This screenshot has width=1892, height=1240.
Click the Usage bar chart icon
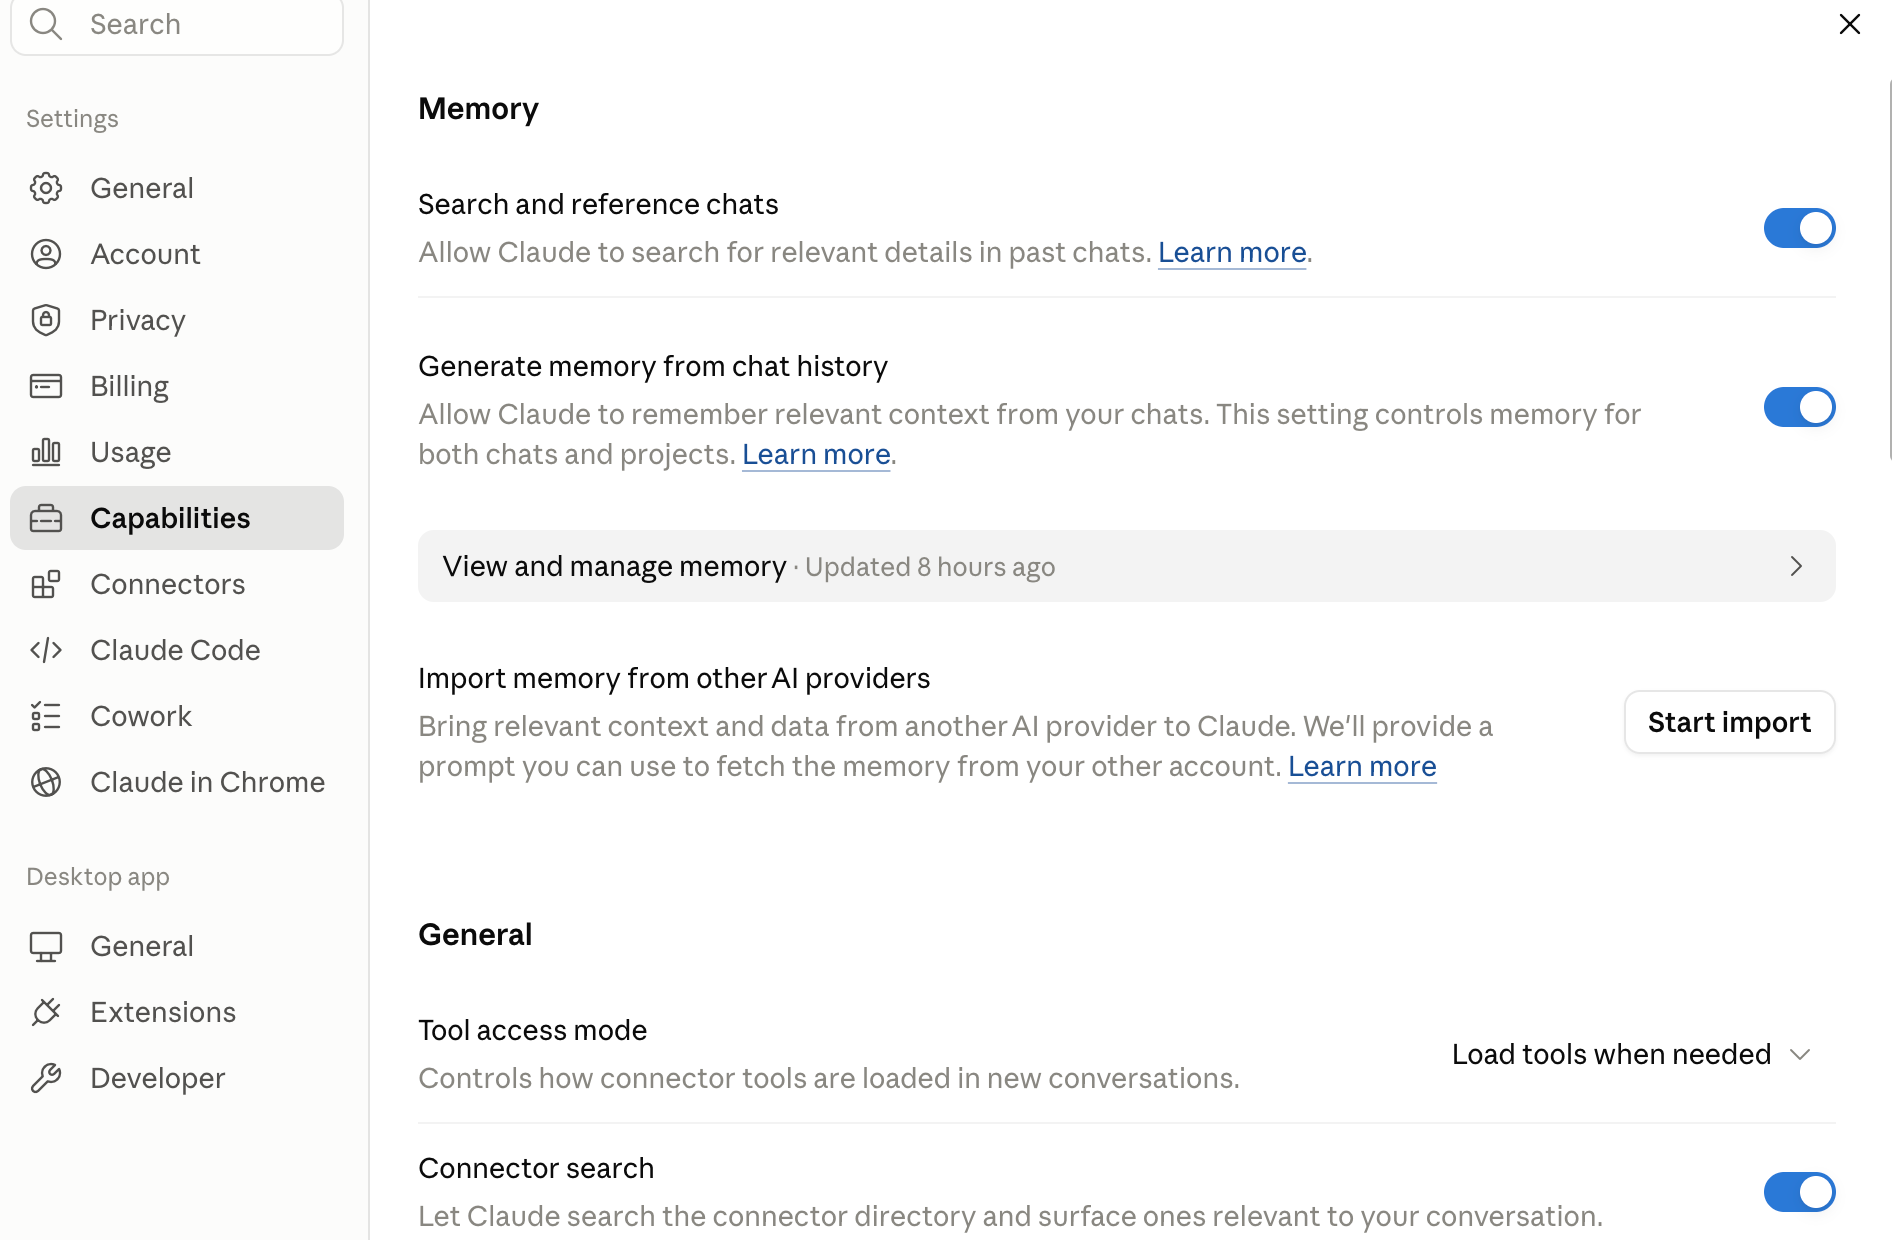click(x=46, y=452)
